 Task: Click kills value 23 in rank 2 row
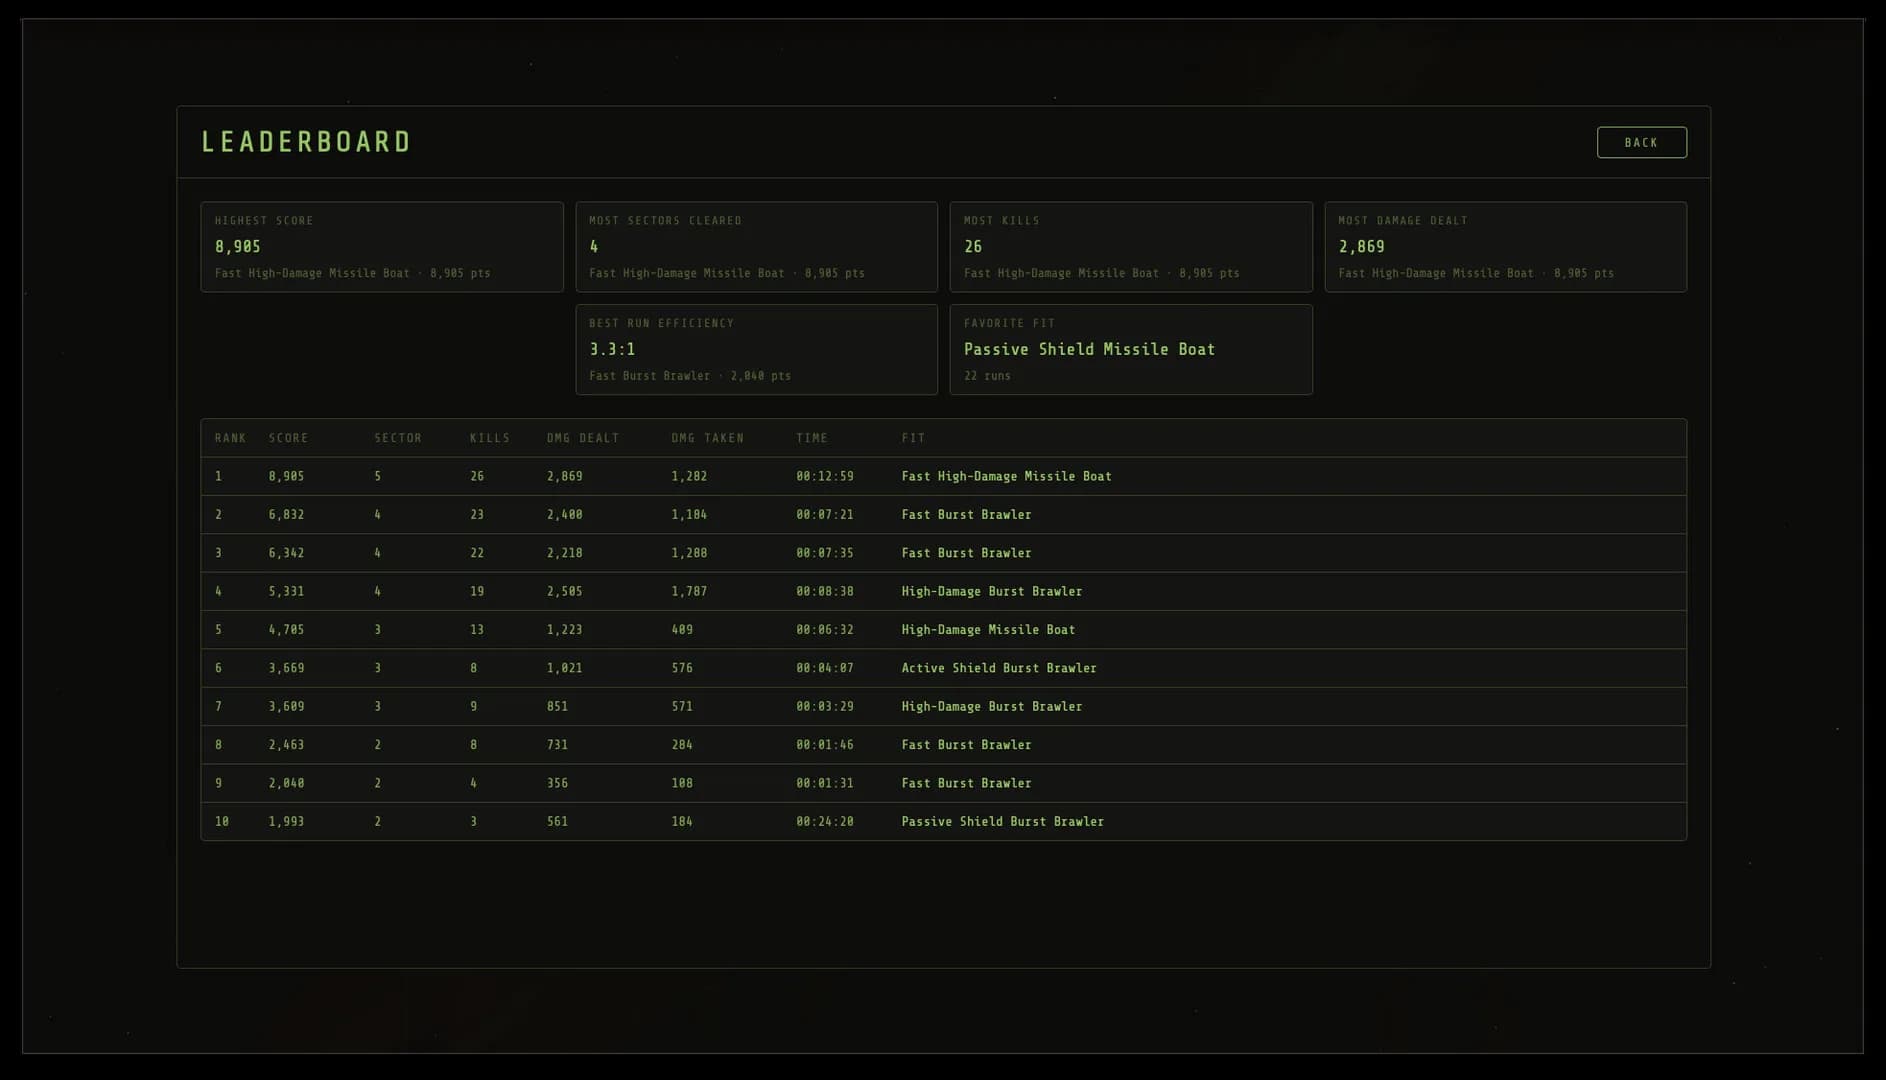(477, 515)
